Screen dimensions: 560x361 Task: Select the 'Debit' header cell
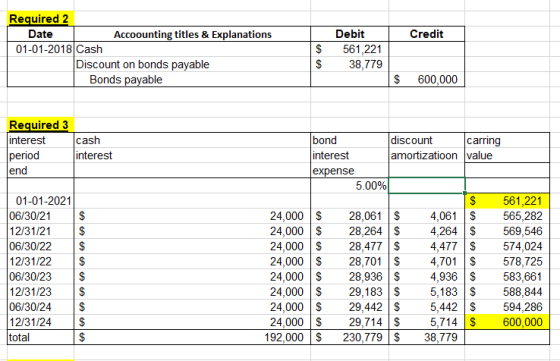click(x=350, y=34)
